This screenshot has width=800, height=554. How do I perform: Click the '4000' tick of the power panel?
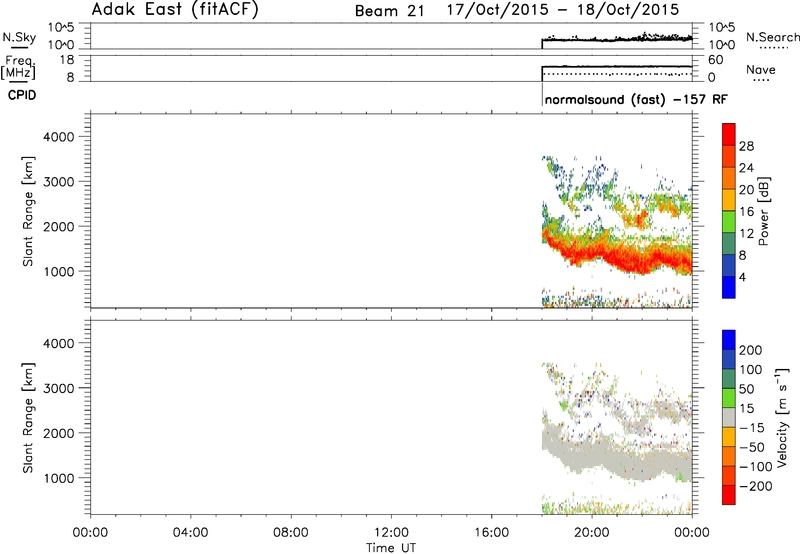coord(59,137)
